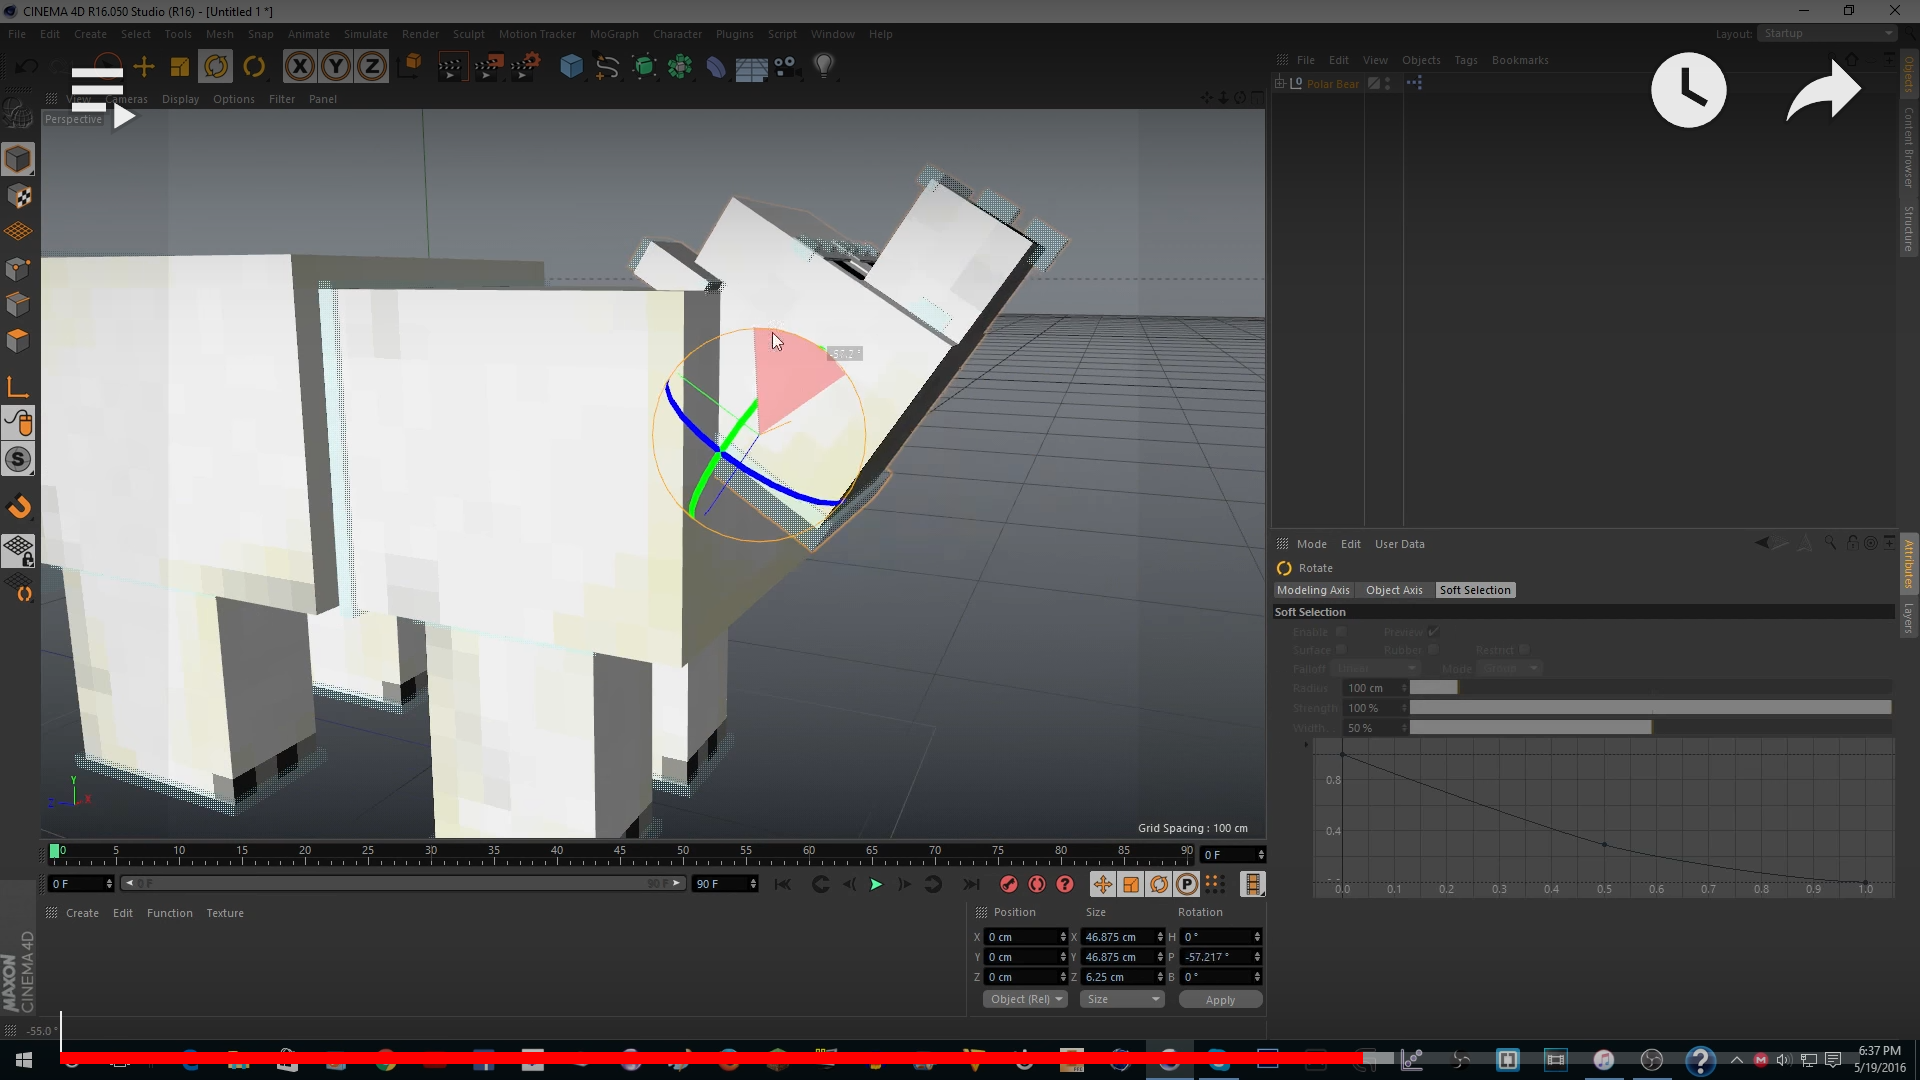Toggle Parameter keyframing P button
This screenshot has width=1920, height=1080.
[x=1186, y=884]
